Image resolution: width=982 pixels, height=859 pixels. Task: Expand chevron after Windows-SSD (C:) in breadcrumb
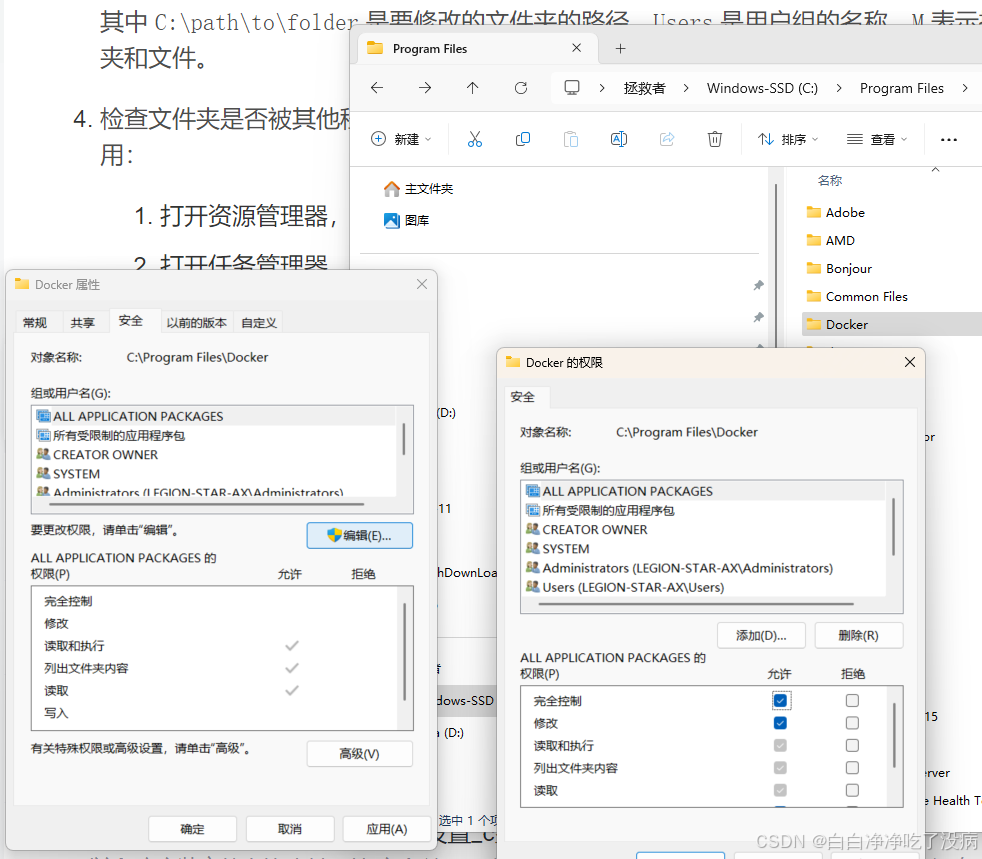pos(839,88)
